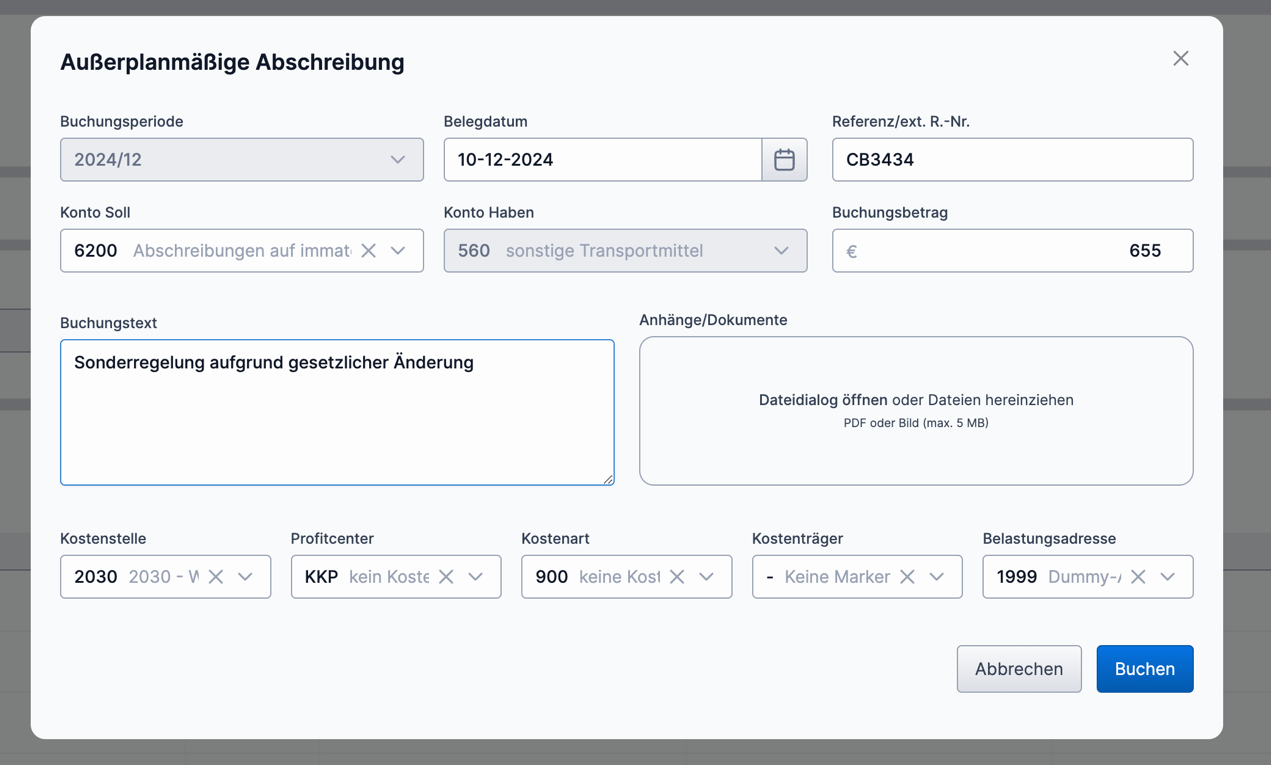Close the Außerplanmäßige Abschreibung dialog
The image size is (1271, 765).
(1181, 59)
